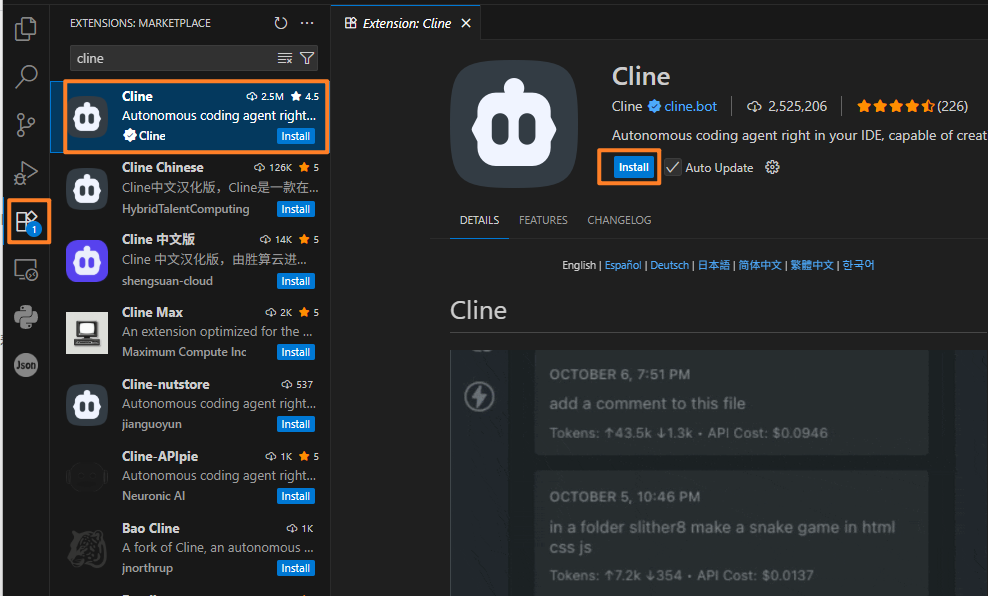988x596 pixels.
Task: Click the Maximum Compute Inc publisher name
Action: (x=184, y=352)
